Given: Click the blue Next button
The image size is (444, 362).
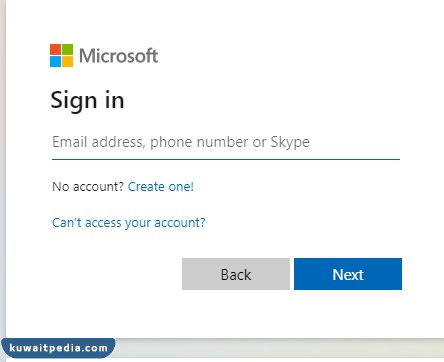Looking at the screenshot, I should [x=348, y=274].
